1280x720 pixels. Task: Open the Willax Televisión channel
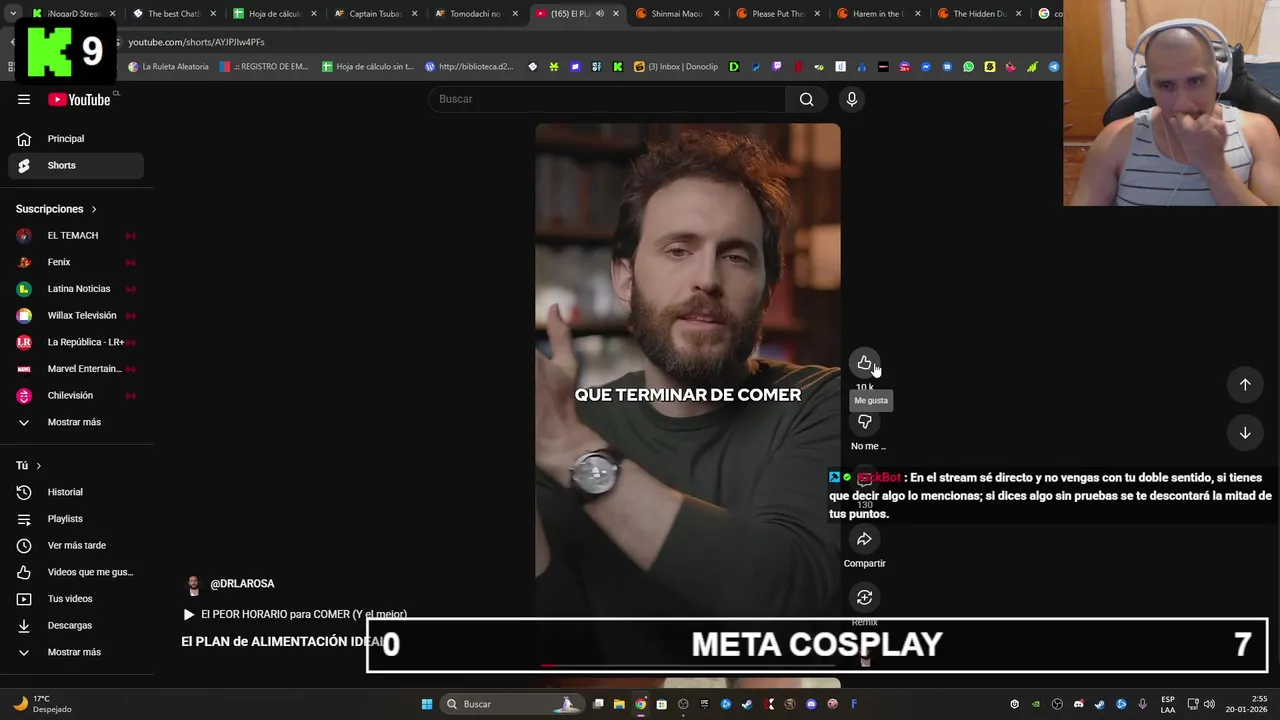76,315
